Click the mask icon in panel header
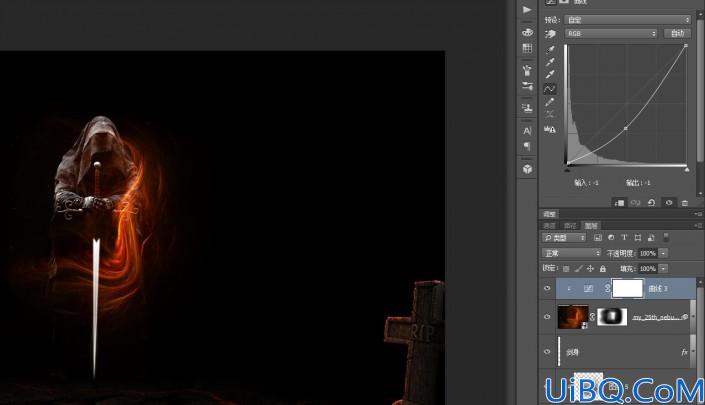Screen dimensions: 705x405 click(563, 2)
